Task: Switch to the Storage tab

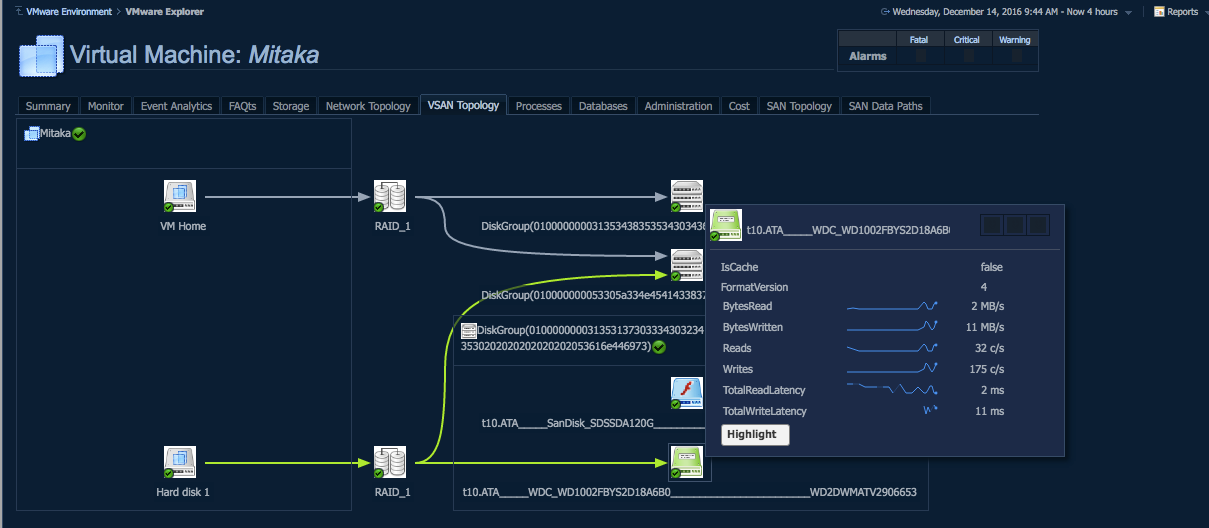Action: click(x=291, y=106)
